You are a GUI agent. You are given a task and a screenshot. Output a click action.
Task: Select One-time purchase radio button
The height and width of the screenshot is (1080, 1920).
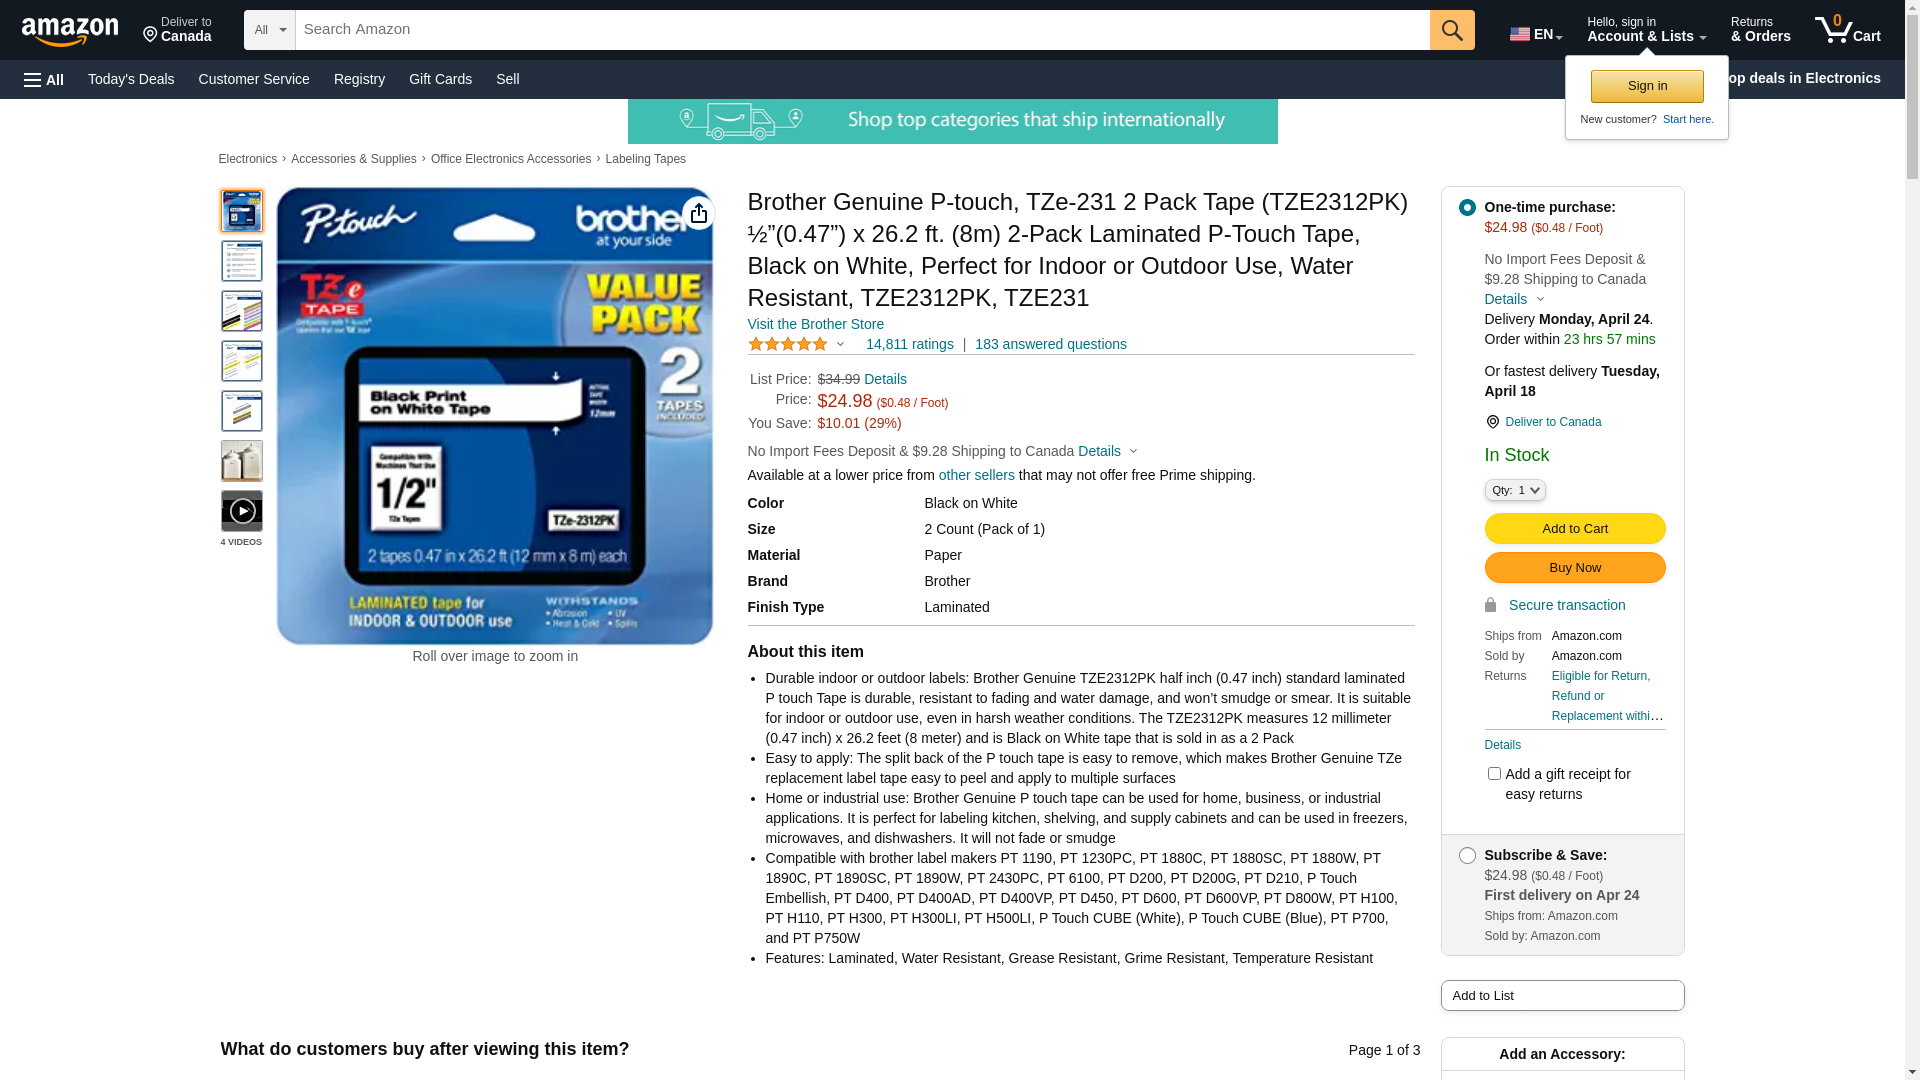tap(1467, 207)
